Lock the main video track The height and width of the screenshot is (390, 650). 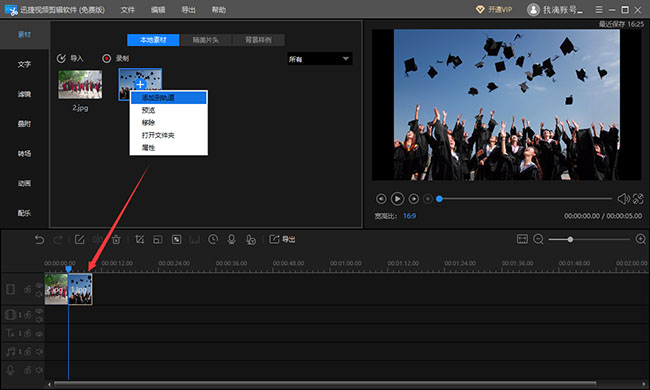pos(27,289)
